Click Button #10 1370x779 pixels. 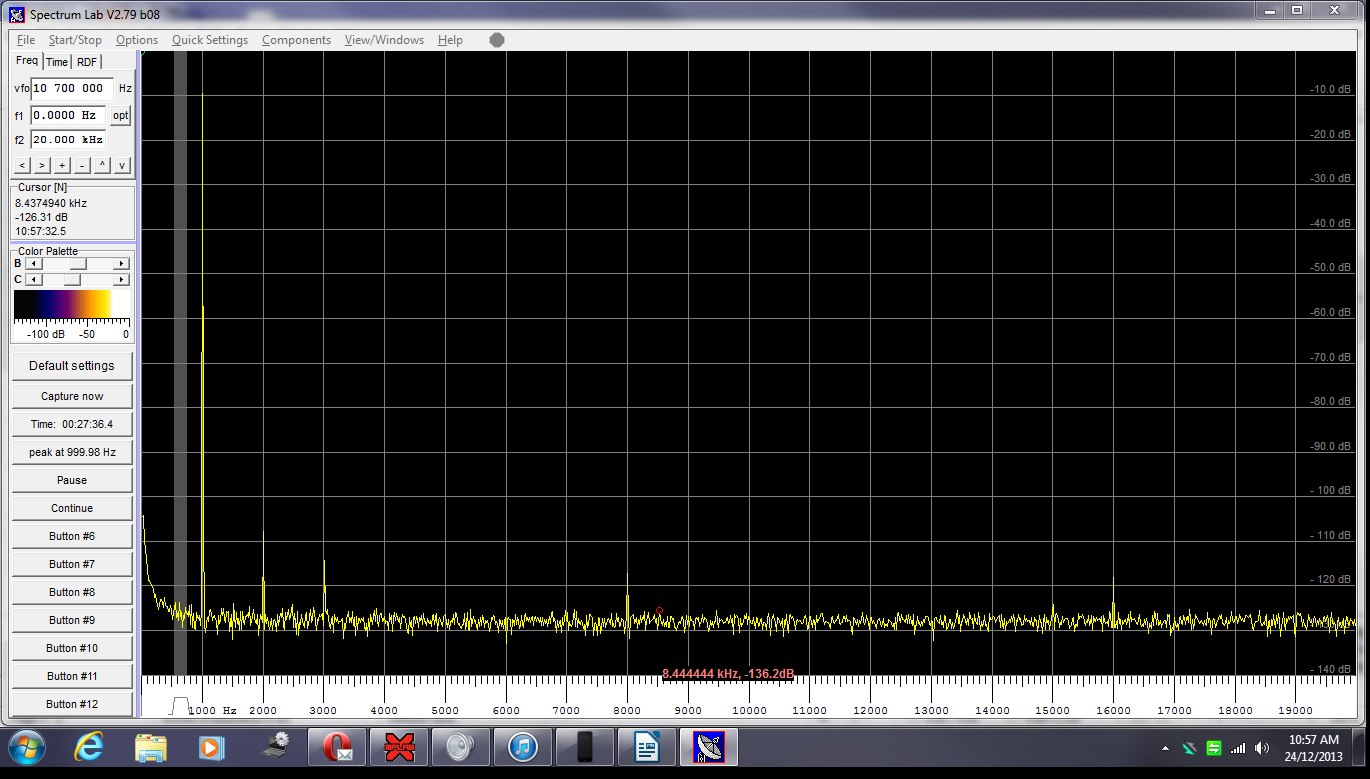pos(72,648)
